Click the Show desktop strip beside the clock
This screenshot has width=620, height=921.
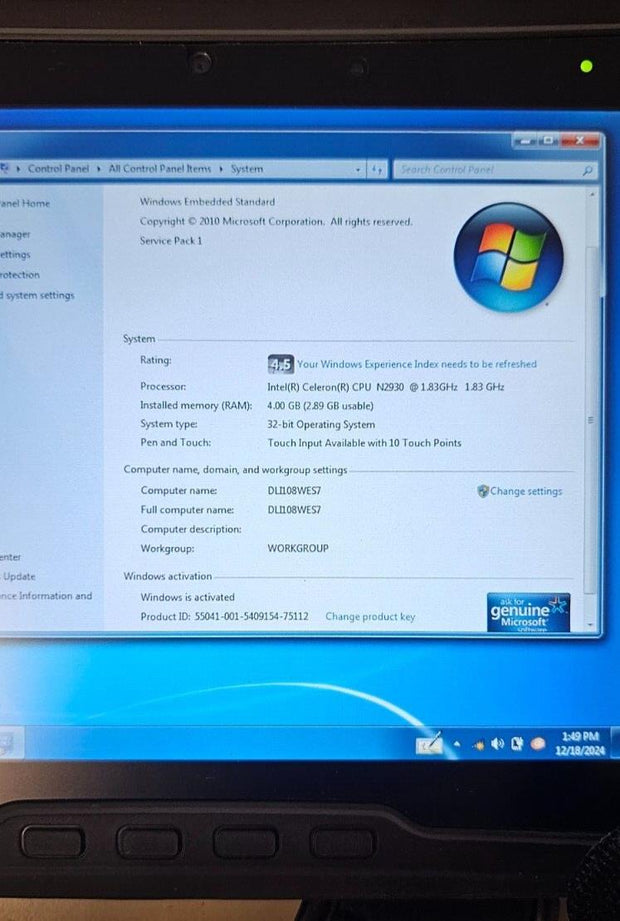pyautogui.click(x=615, y=743)
